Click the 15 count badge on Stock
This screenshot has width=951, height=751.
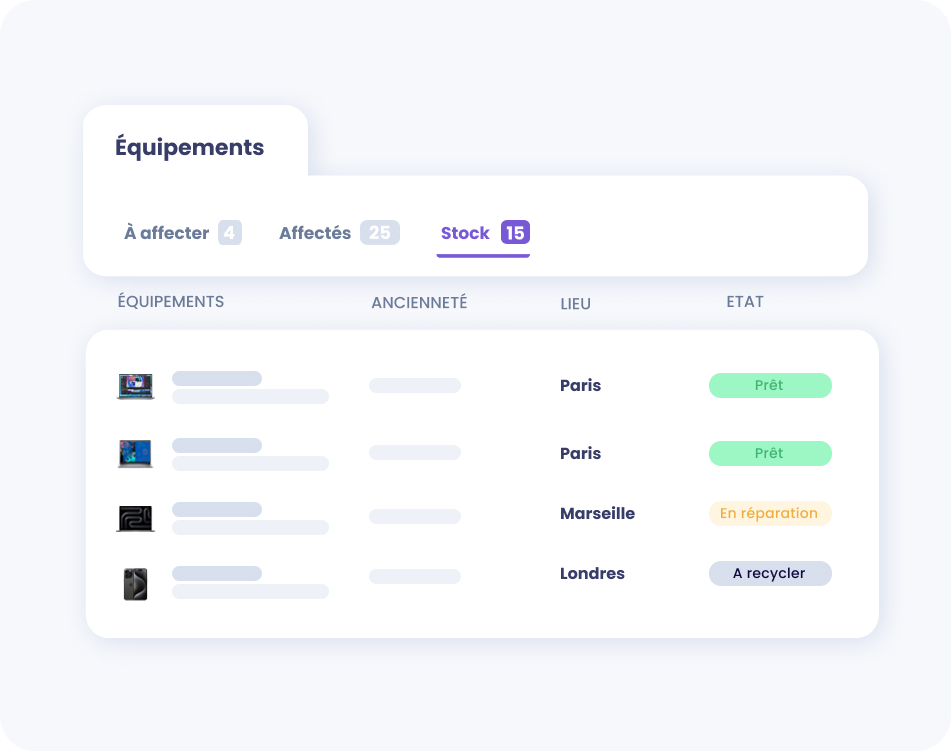[x=515, y=233]
